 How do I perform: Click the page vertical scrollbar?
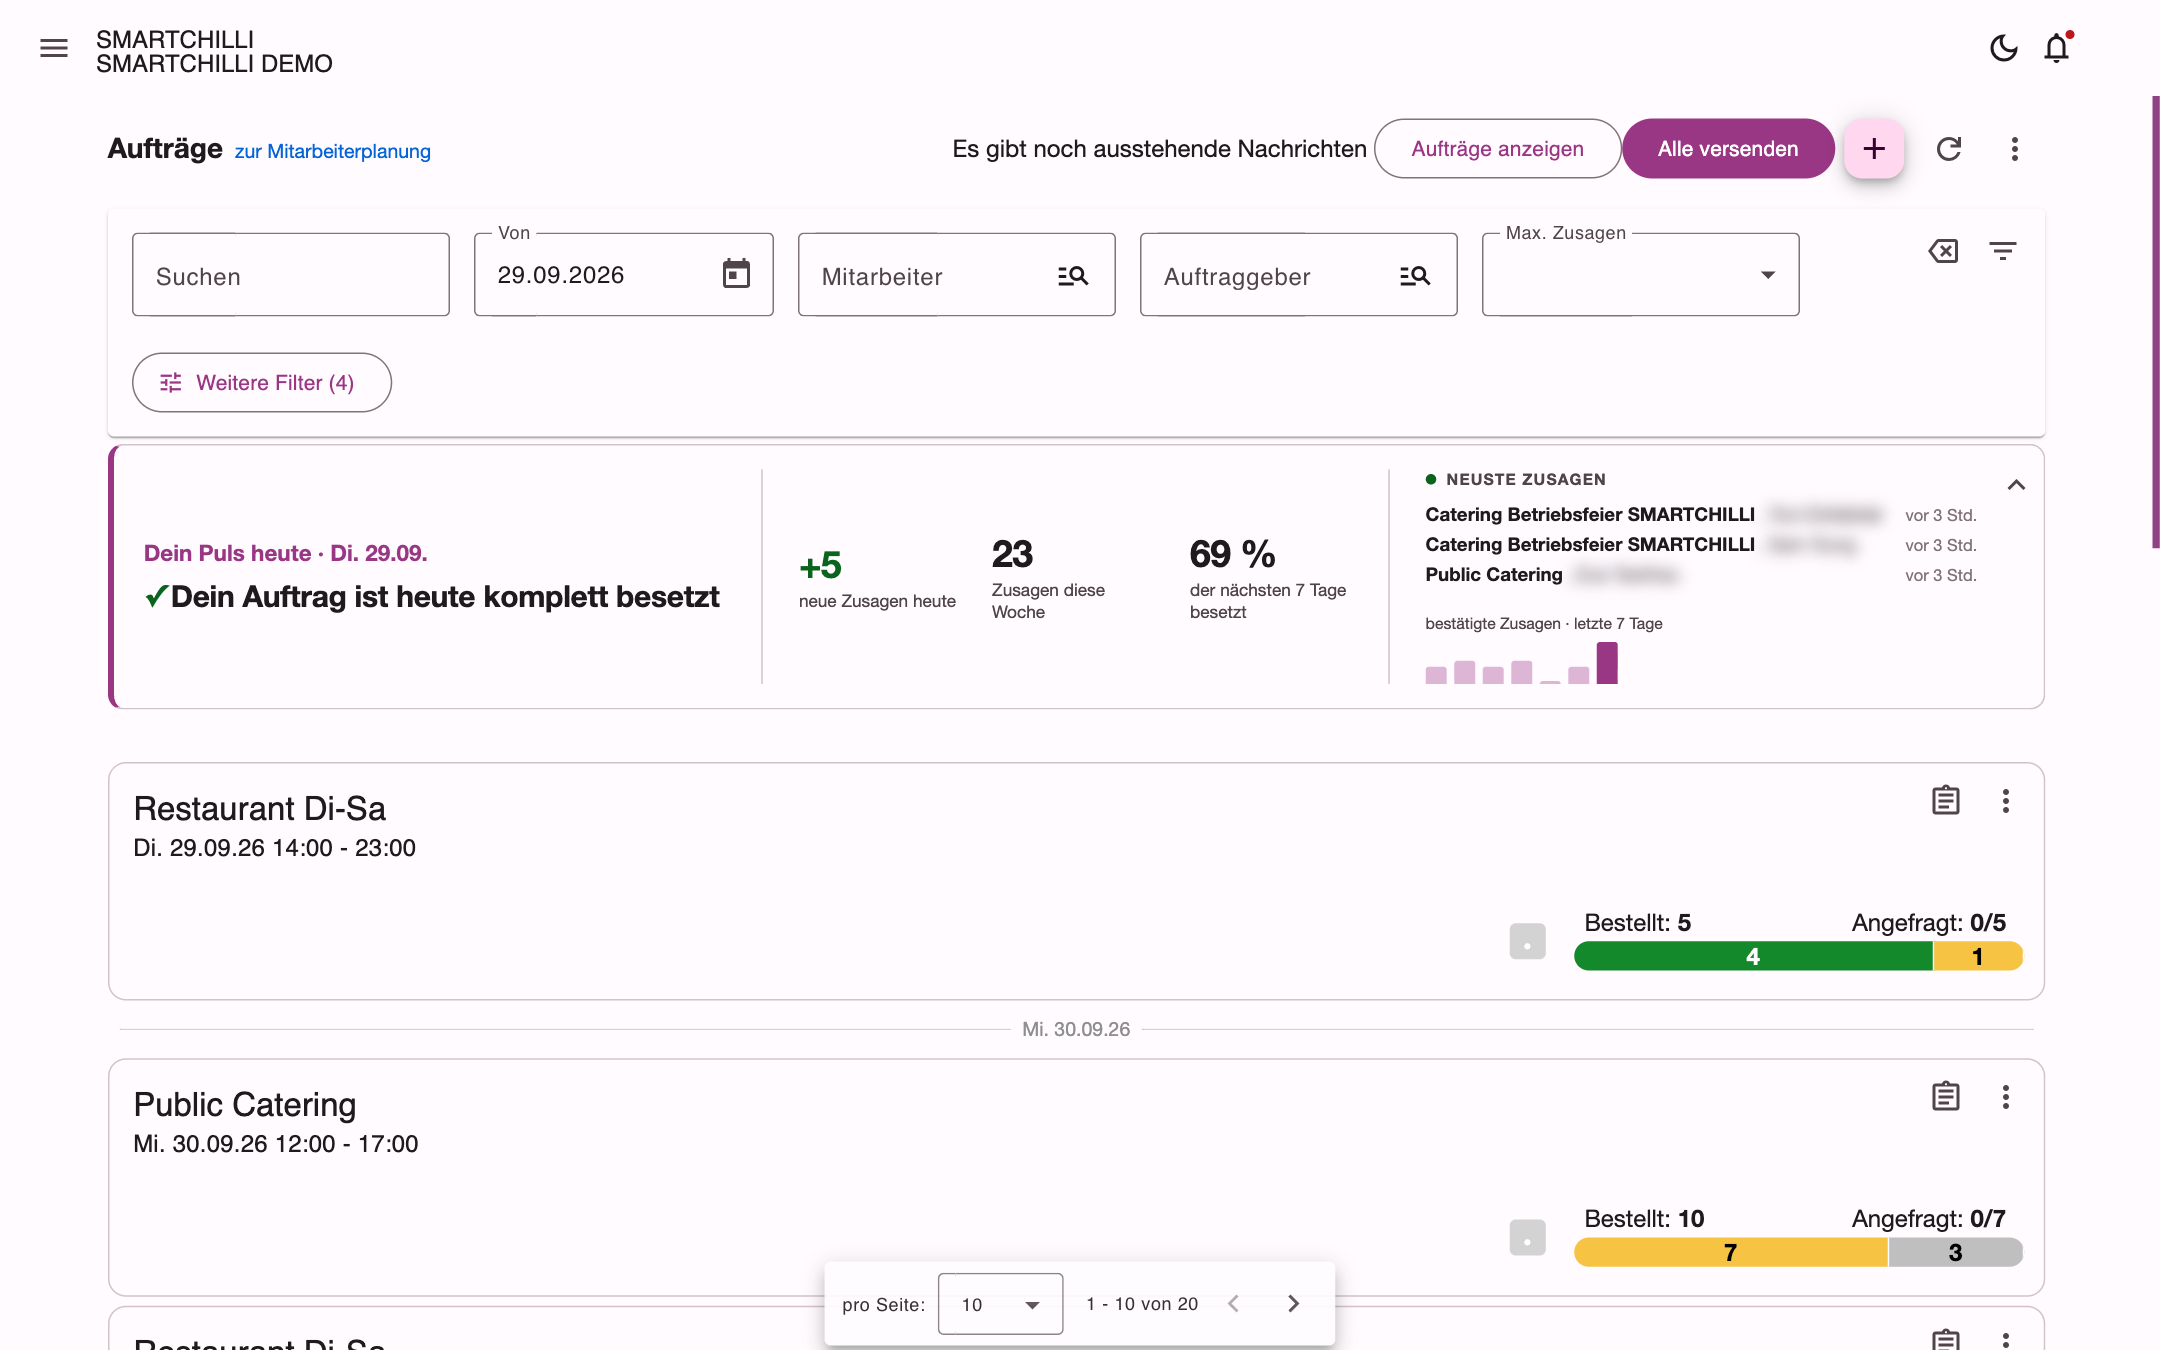coord(2155,322)
